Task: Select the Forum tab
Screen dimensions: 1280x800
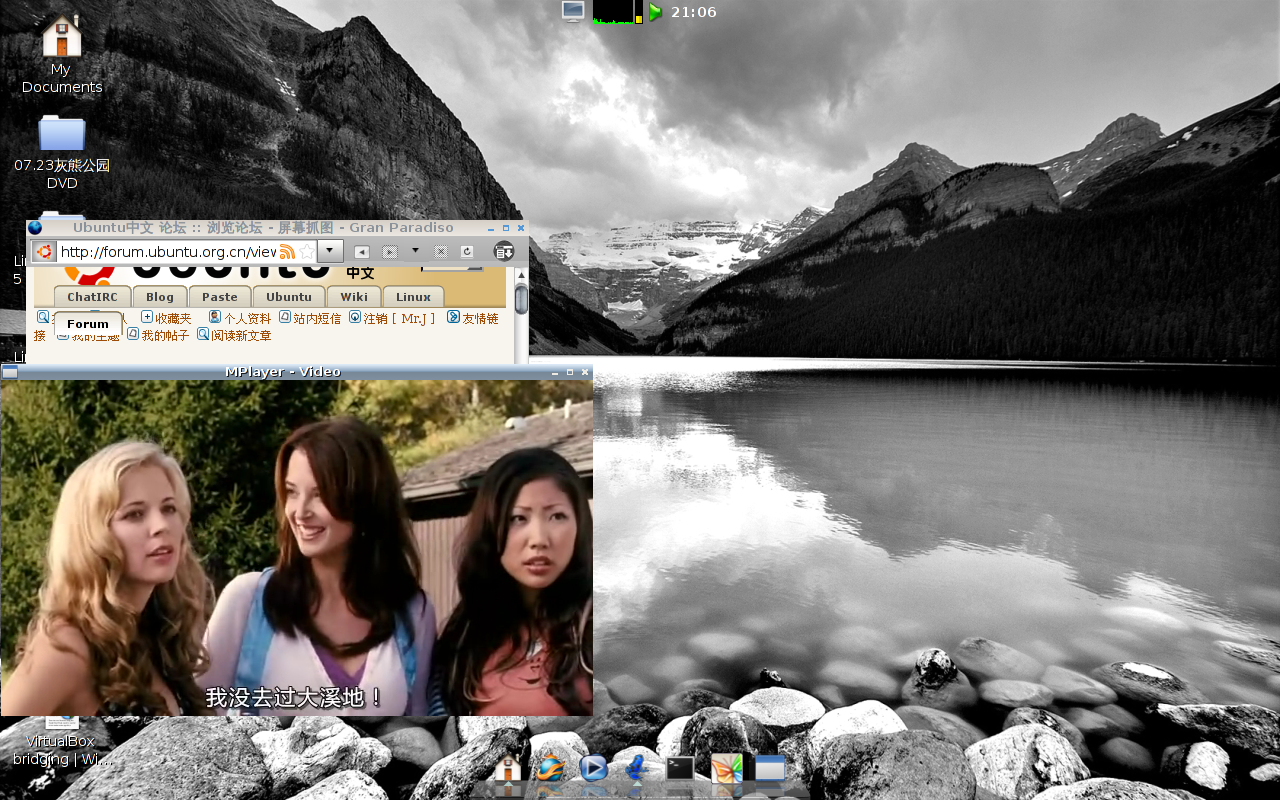Action: pos(88,324)
